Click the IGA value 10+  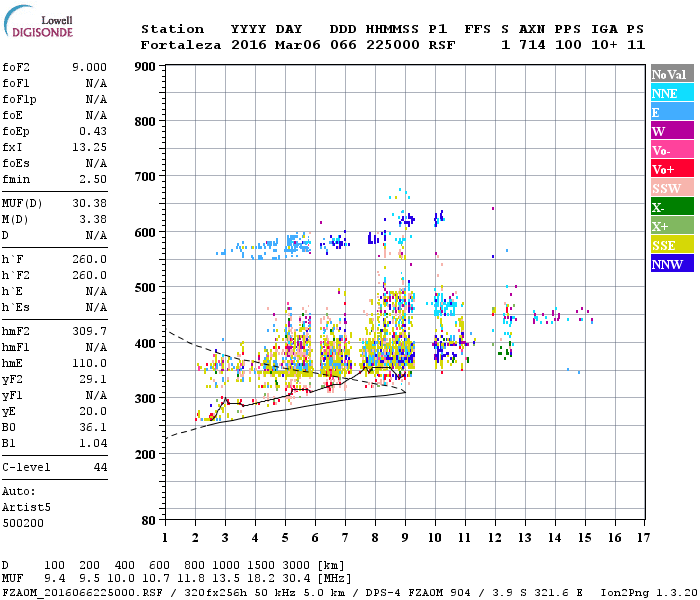click(604, 45)
